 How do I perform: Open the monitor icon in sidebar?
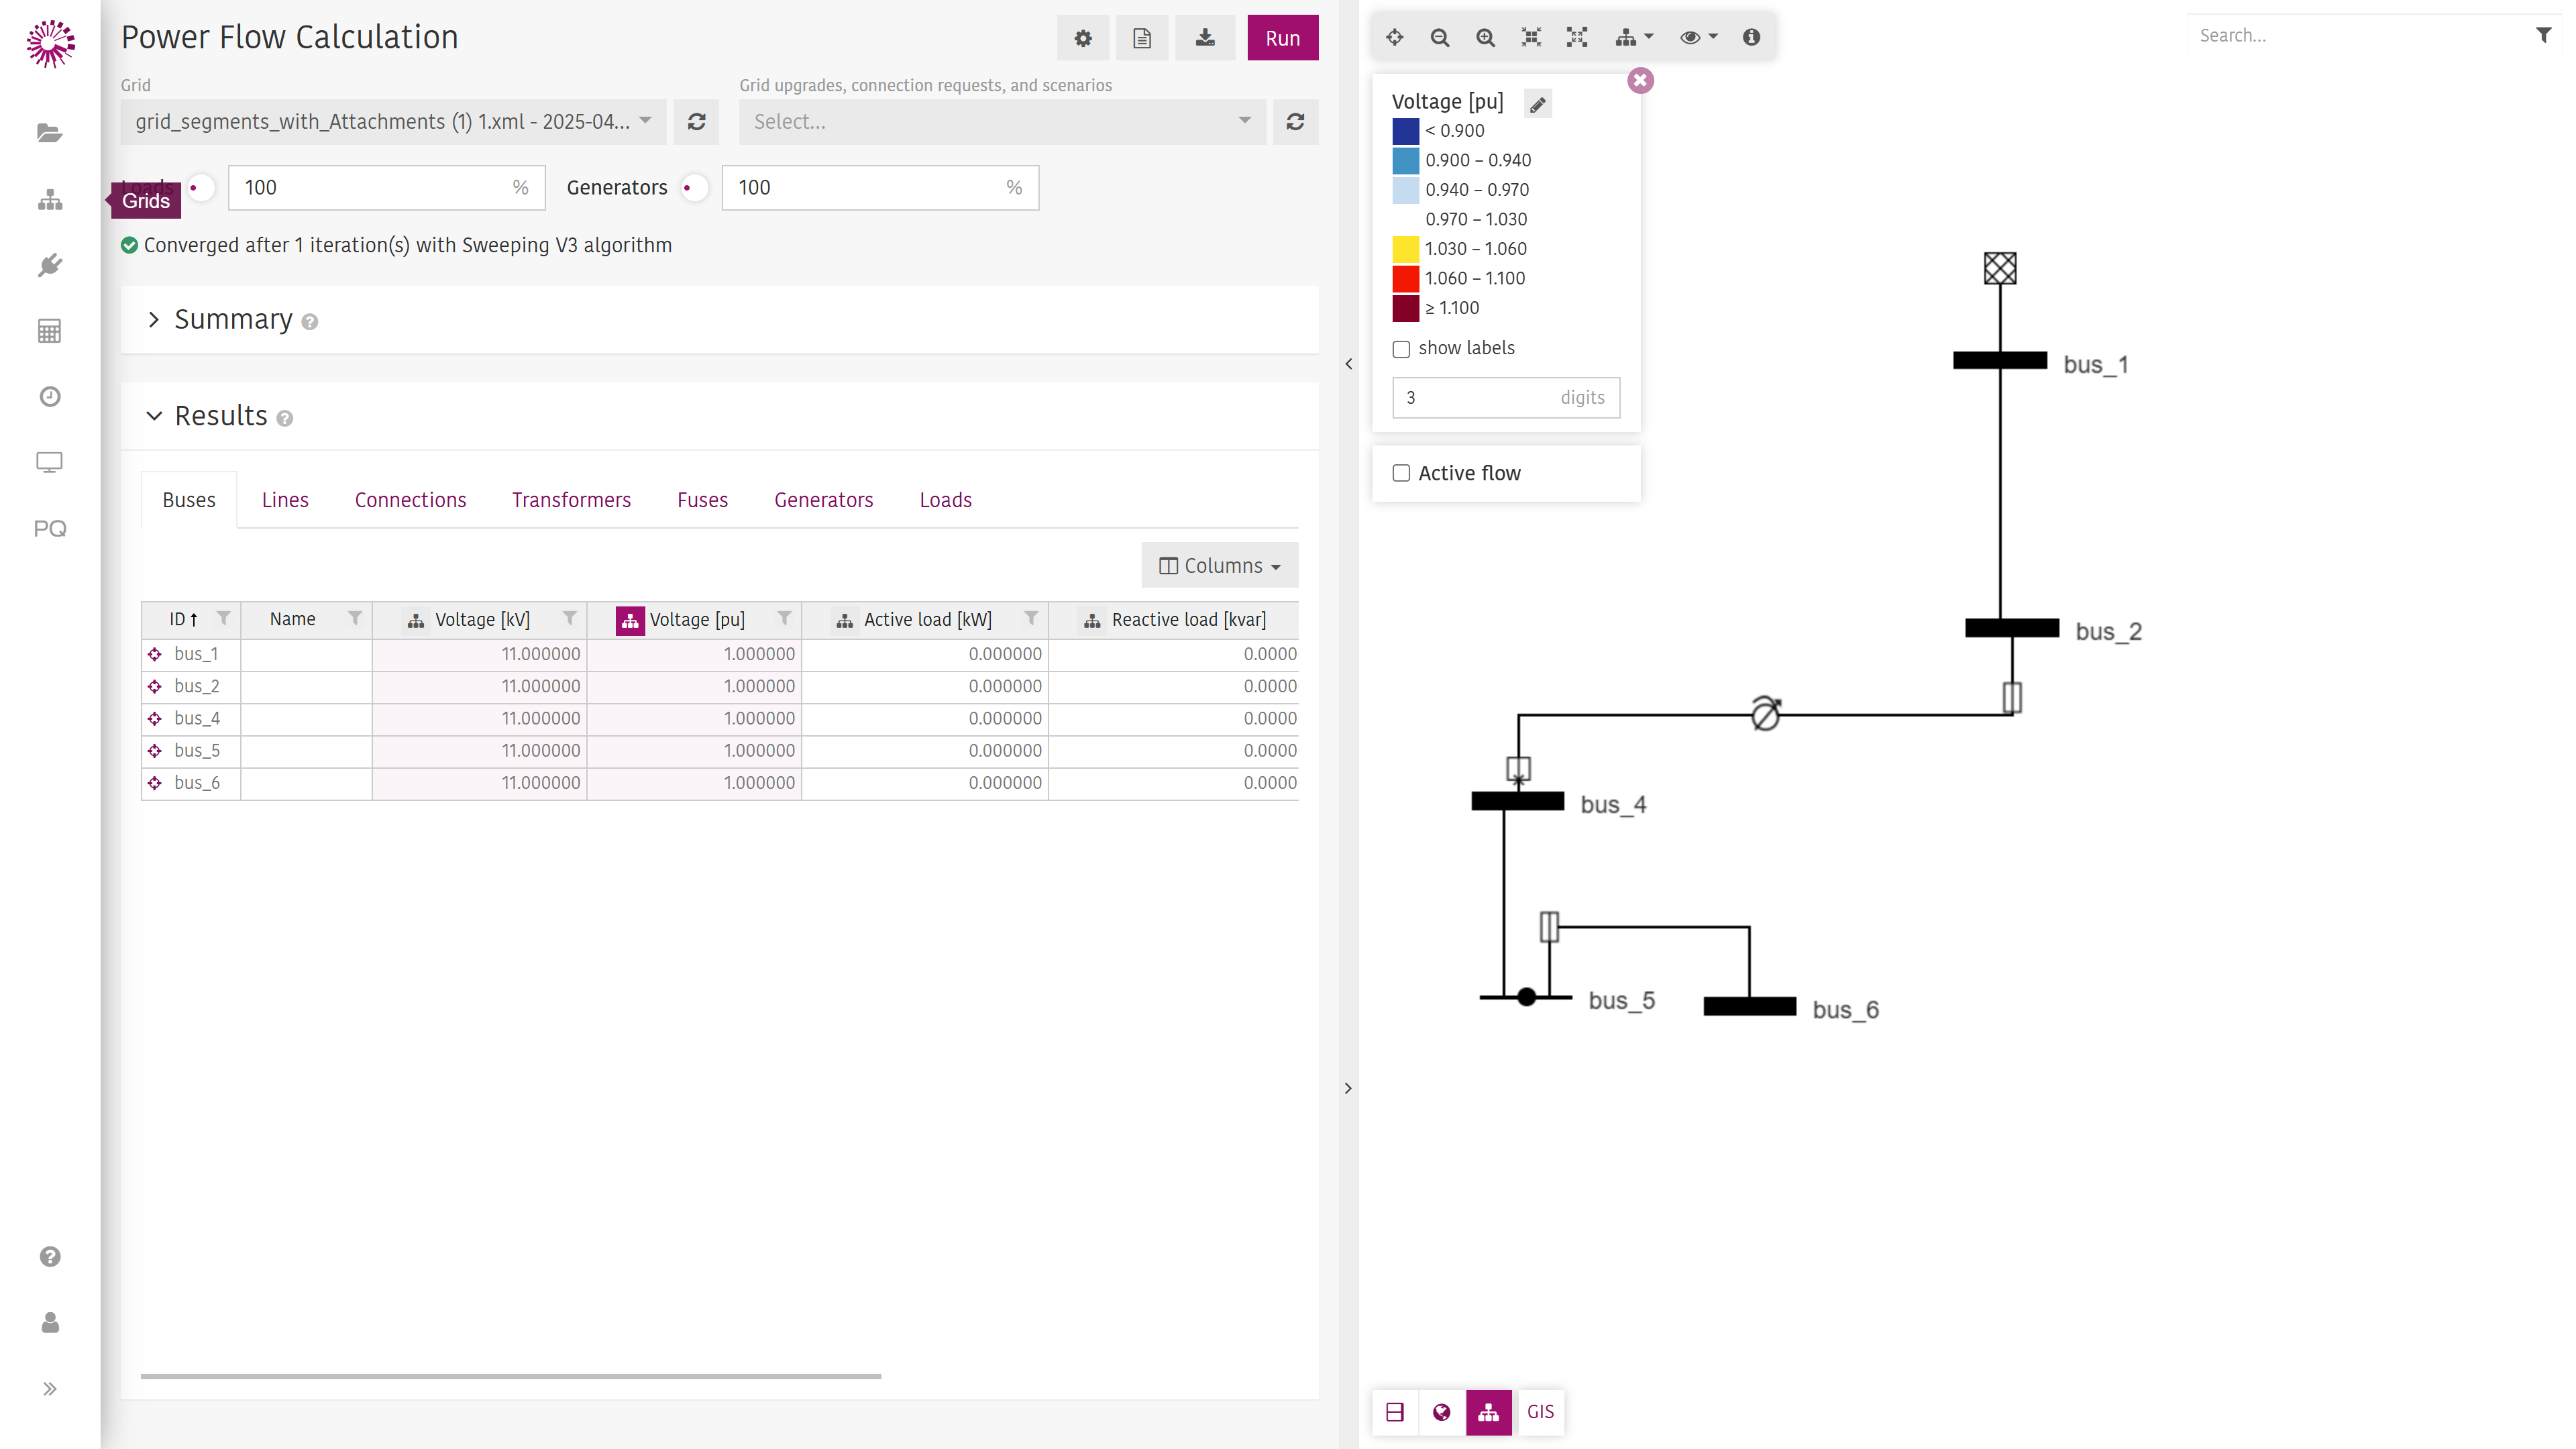50,462
